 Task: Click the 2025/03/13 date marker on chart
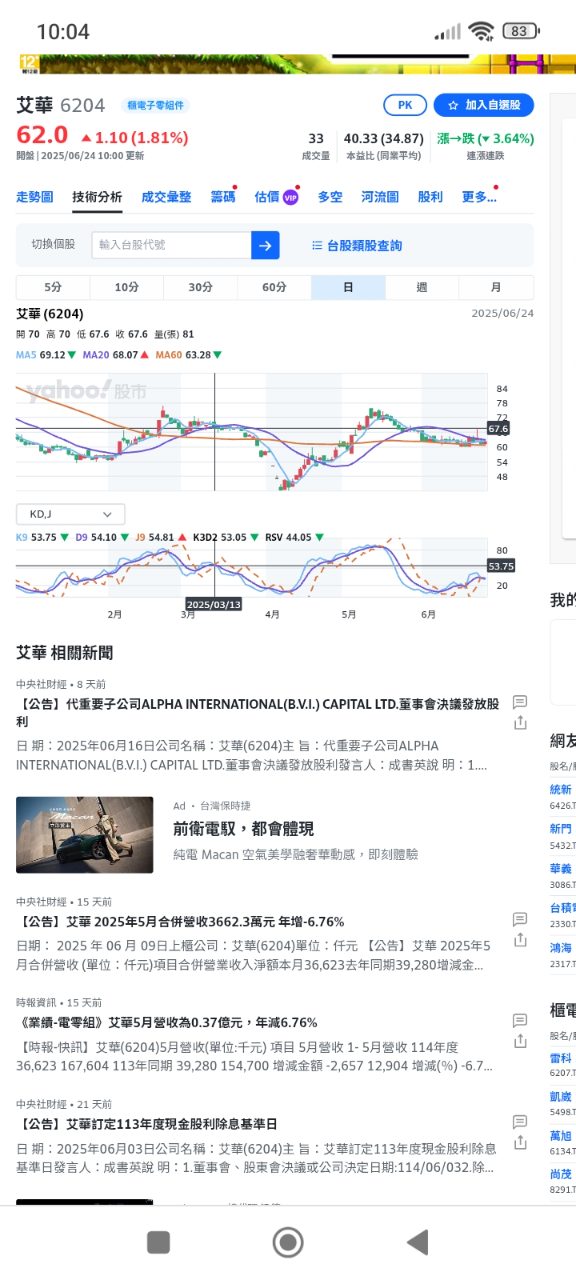click(213, 604)
